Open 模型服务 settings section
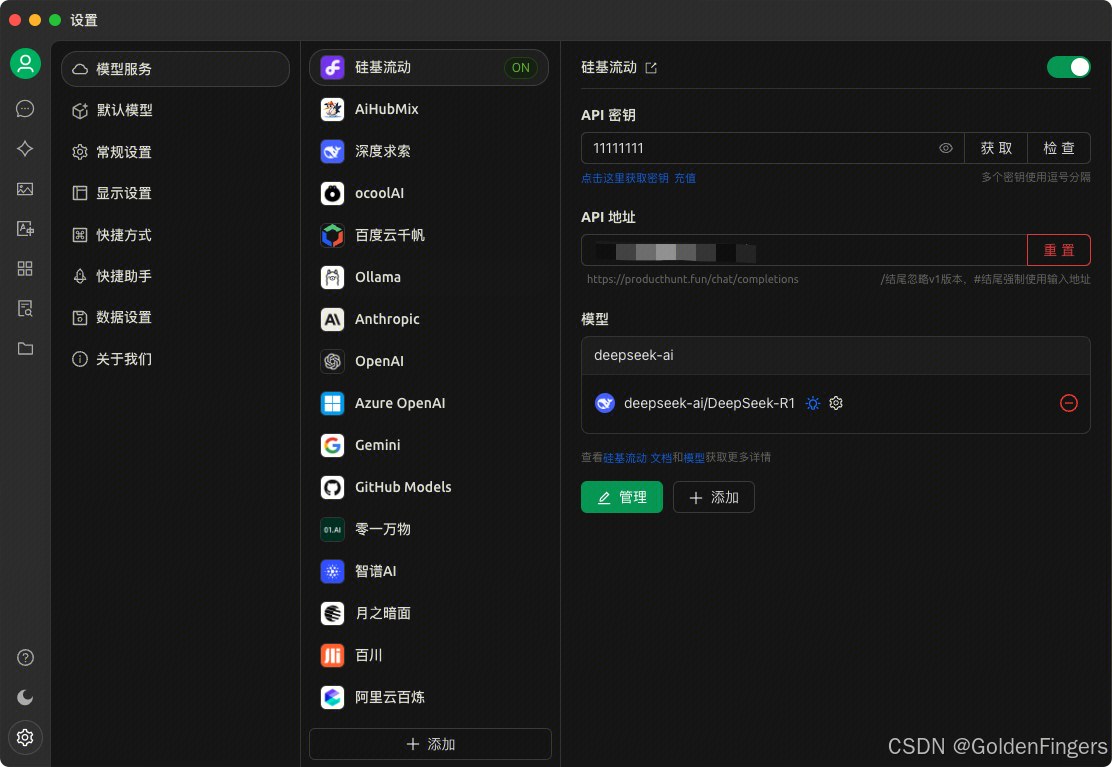Screen dimensions: 1112x767 (x=175, y=69)
